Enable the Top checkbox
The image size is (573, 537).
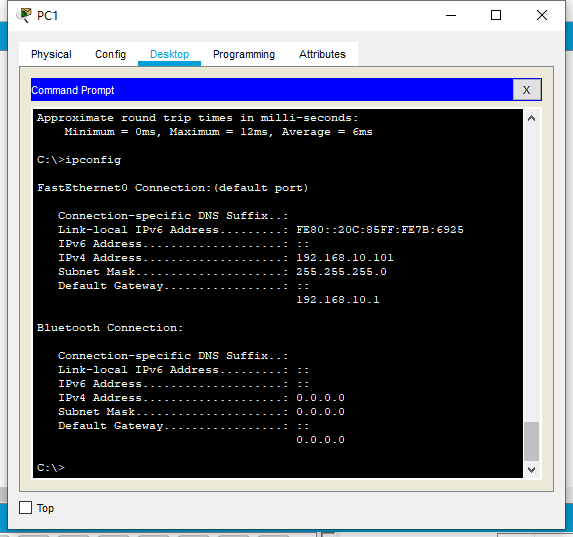[x=26, y=508]
